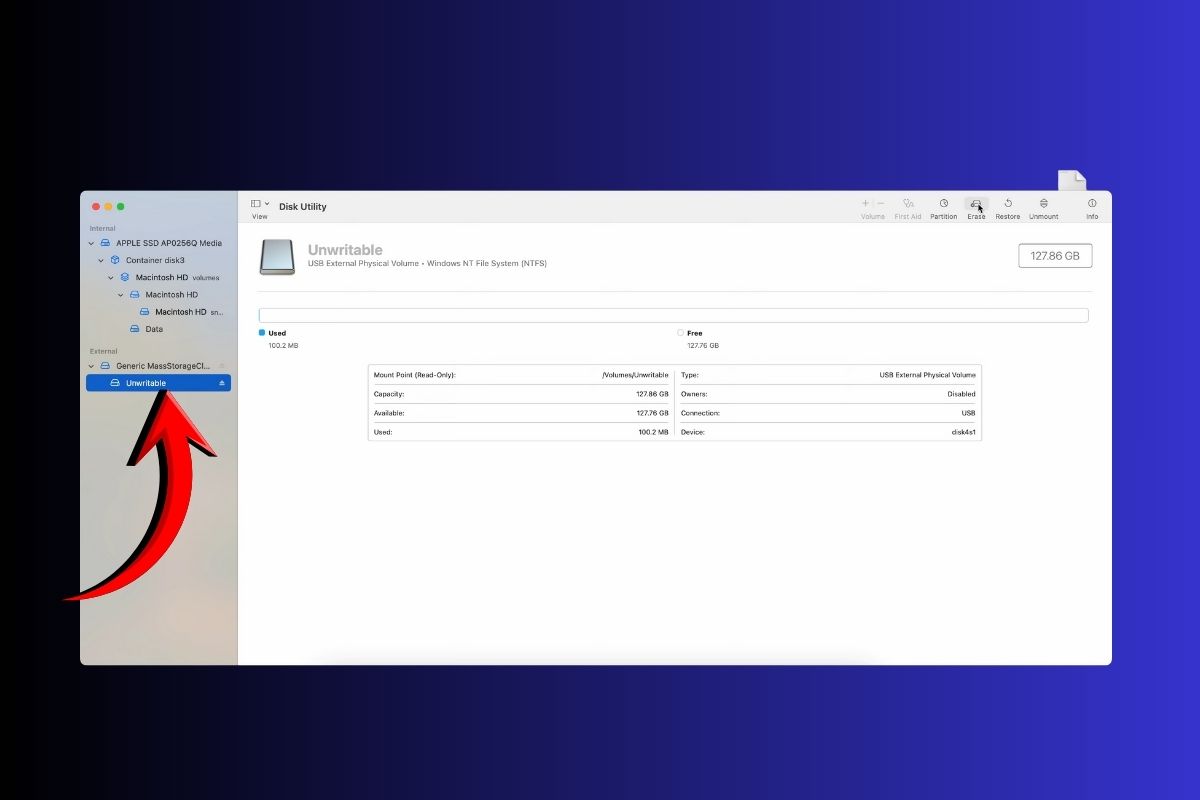Run First Aid via the stethoscope icon
The height and width of the screenshot is (800, 1200).
(x=908, y=203)
